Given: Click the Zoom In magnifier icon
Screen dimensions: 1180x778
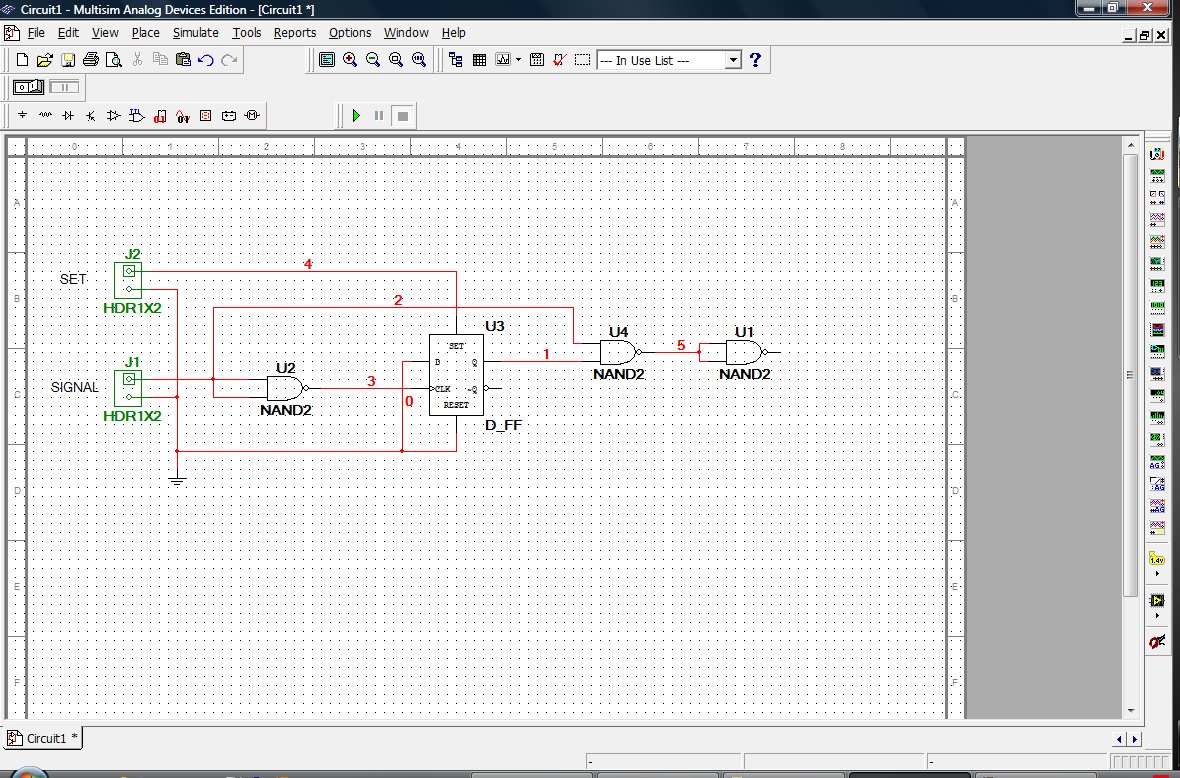Looking at the screenshot, I should pos(350,60).
